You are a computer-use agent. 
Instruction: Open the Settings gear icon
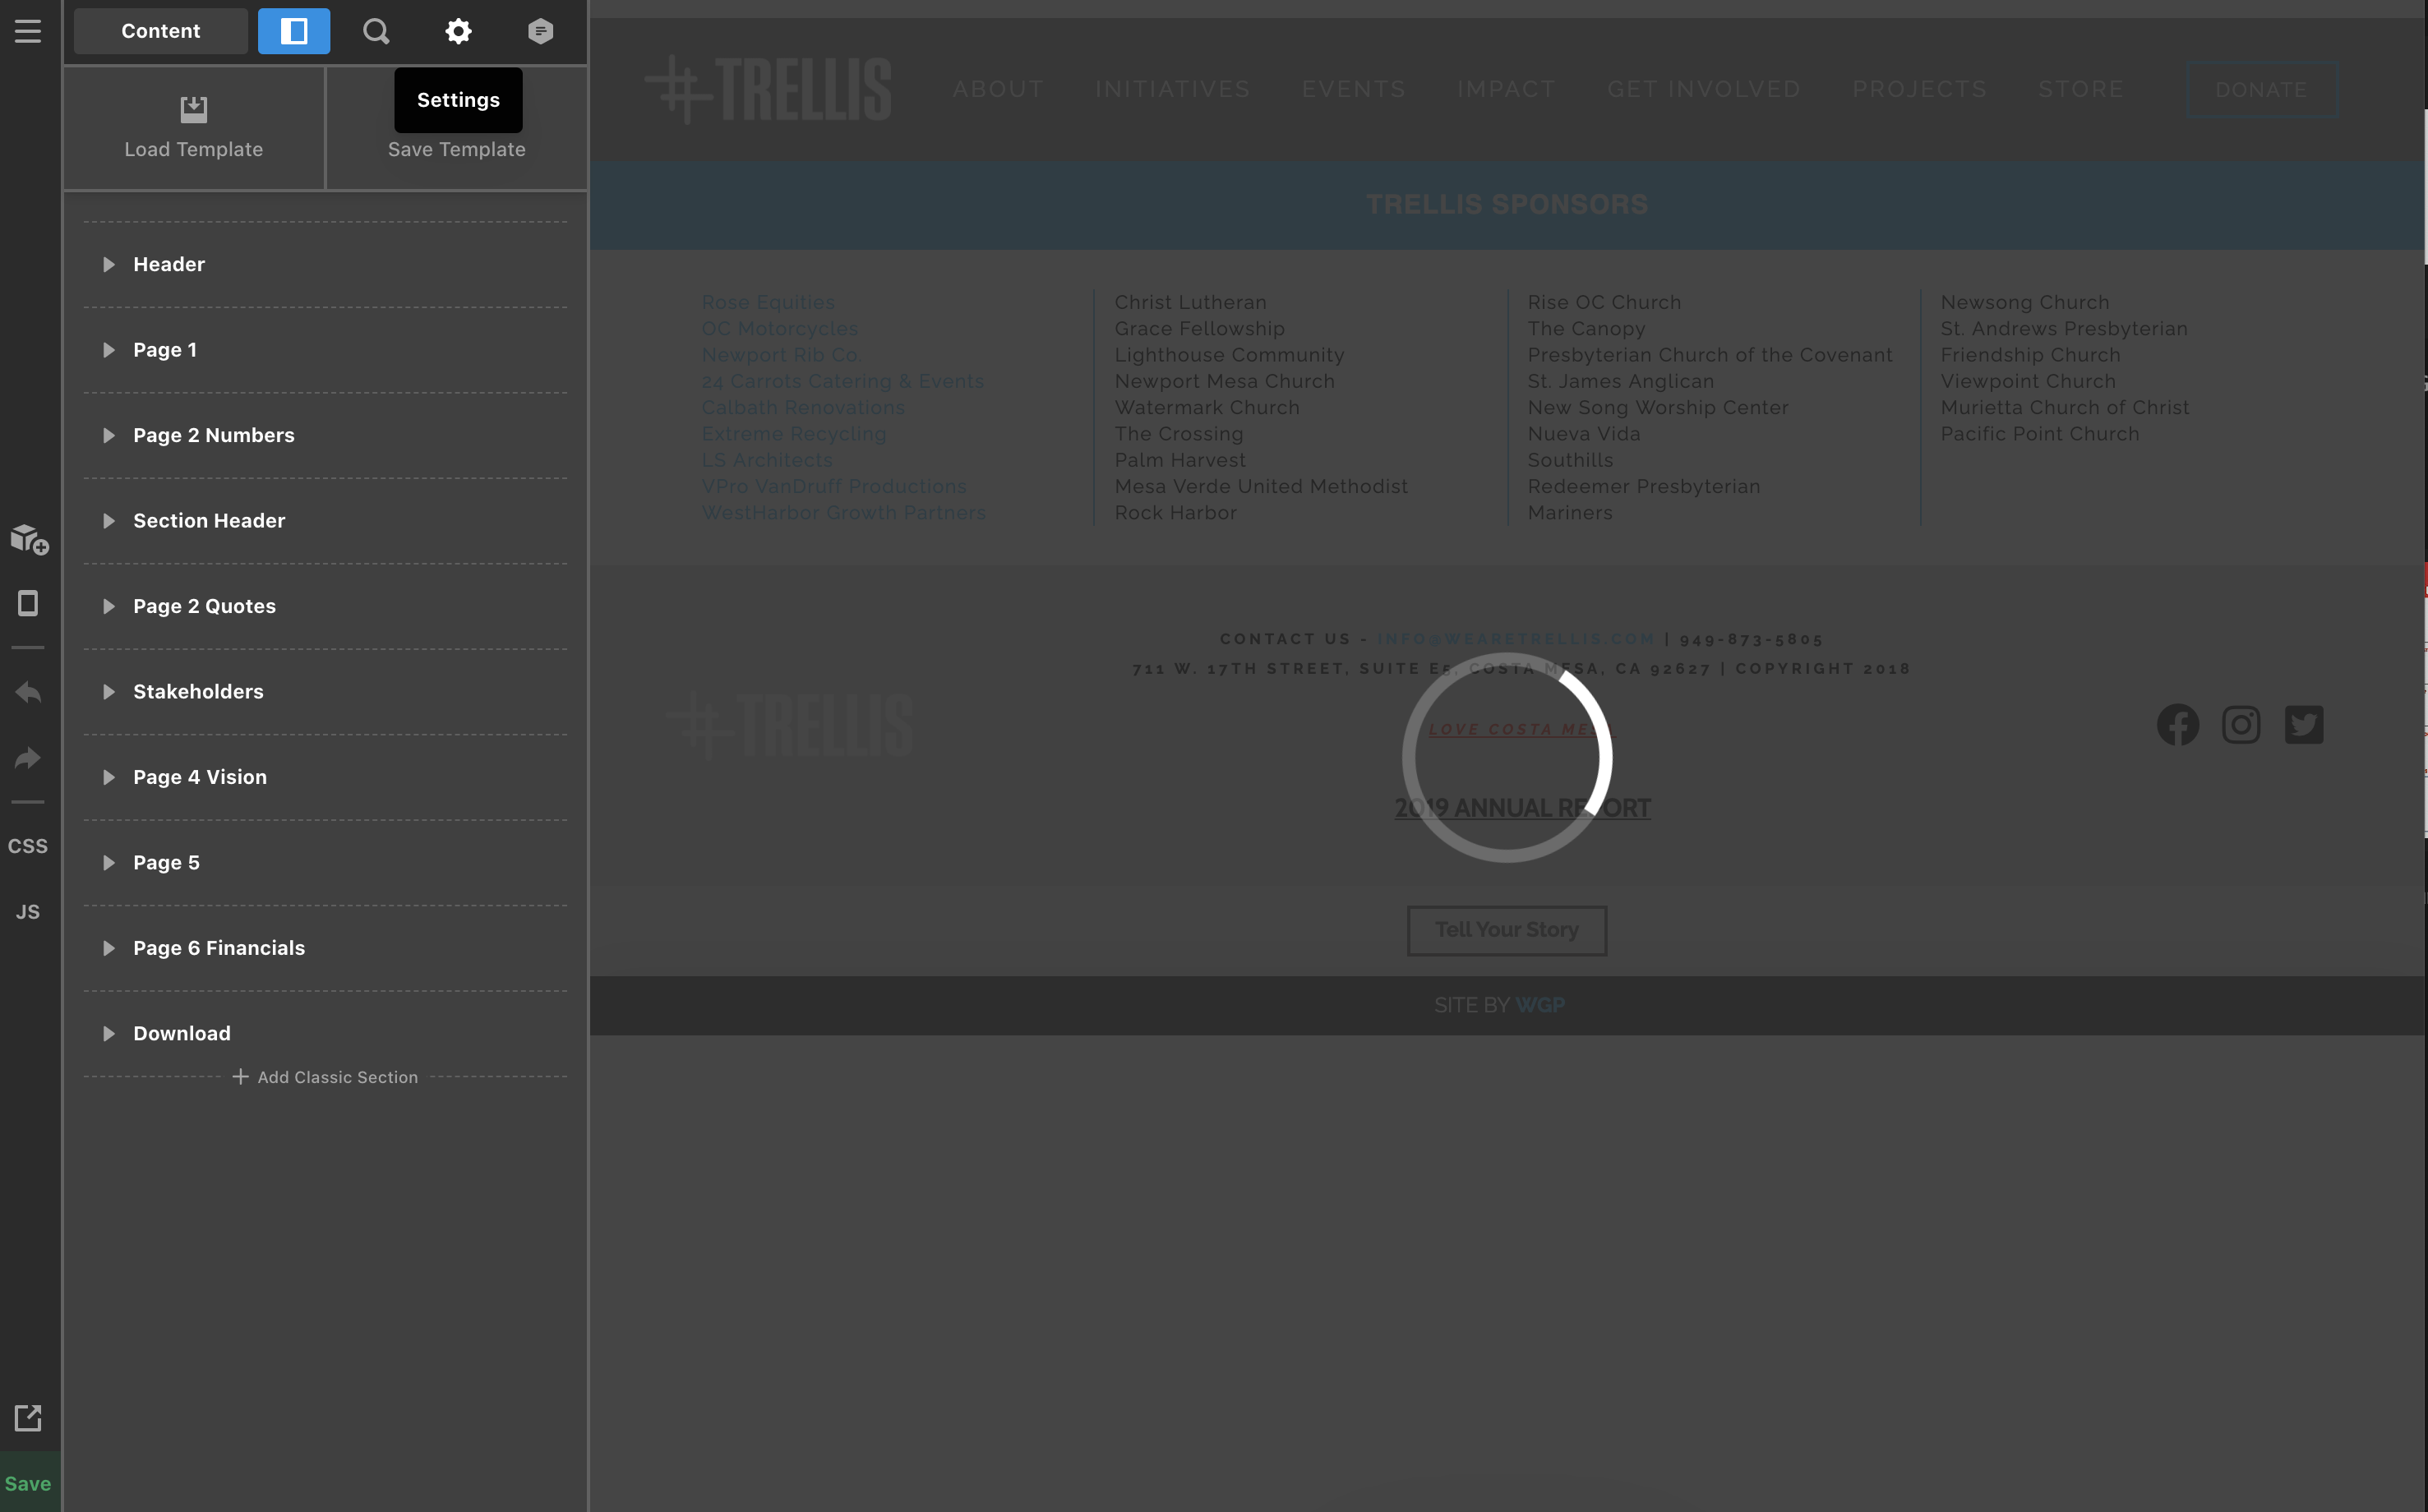(x=458, y=31)
